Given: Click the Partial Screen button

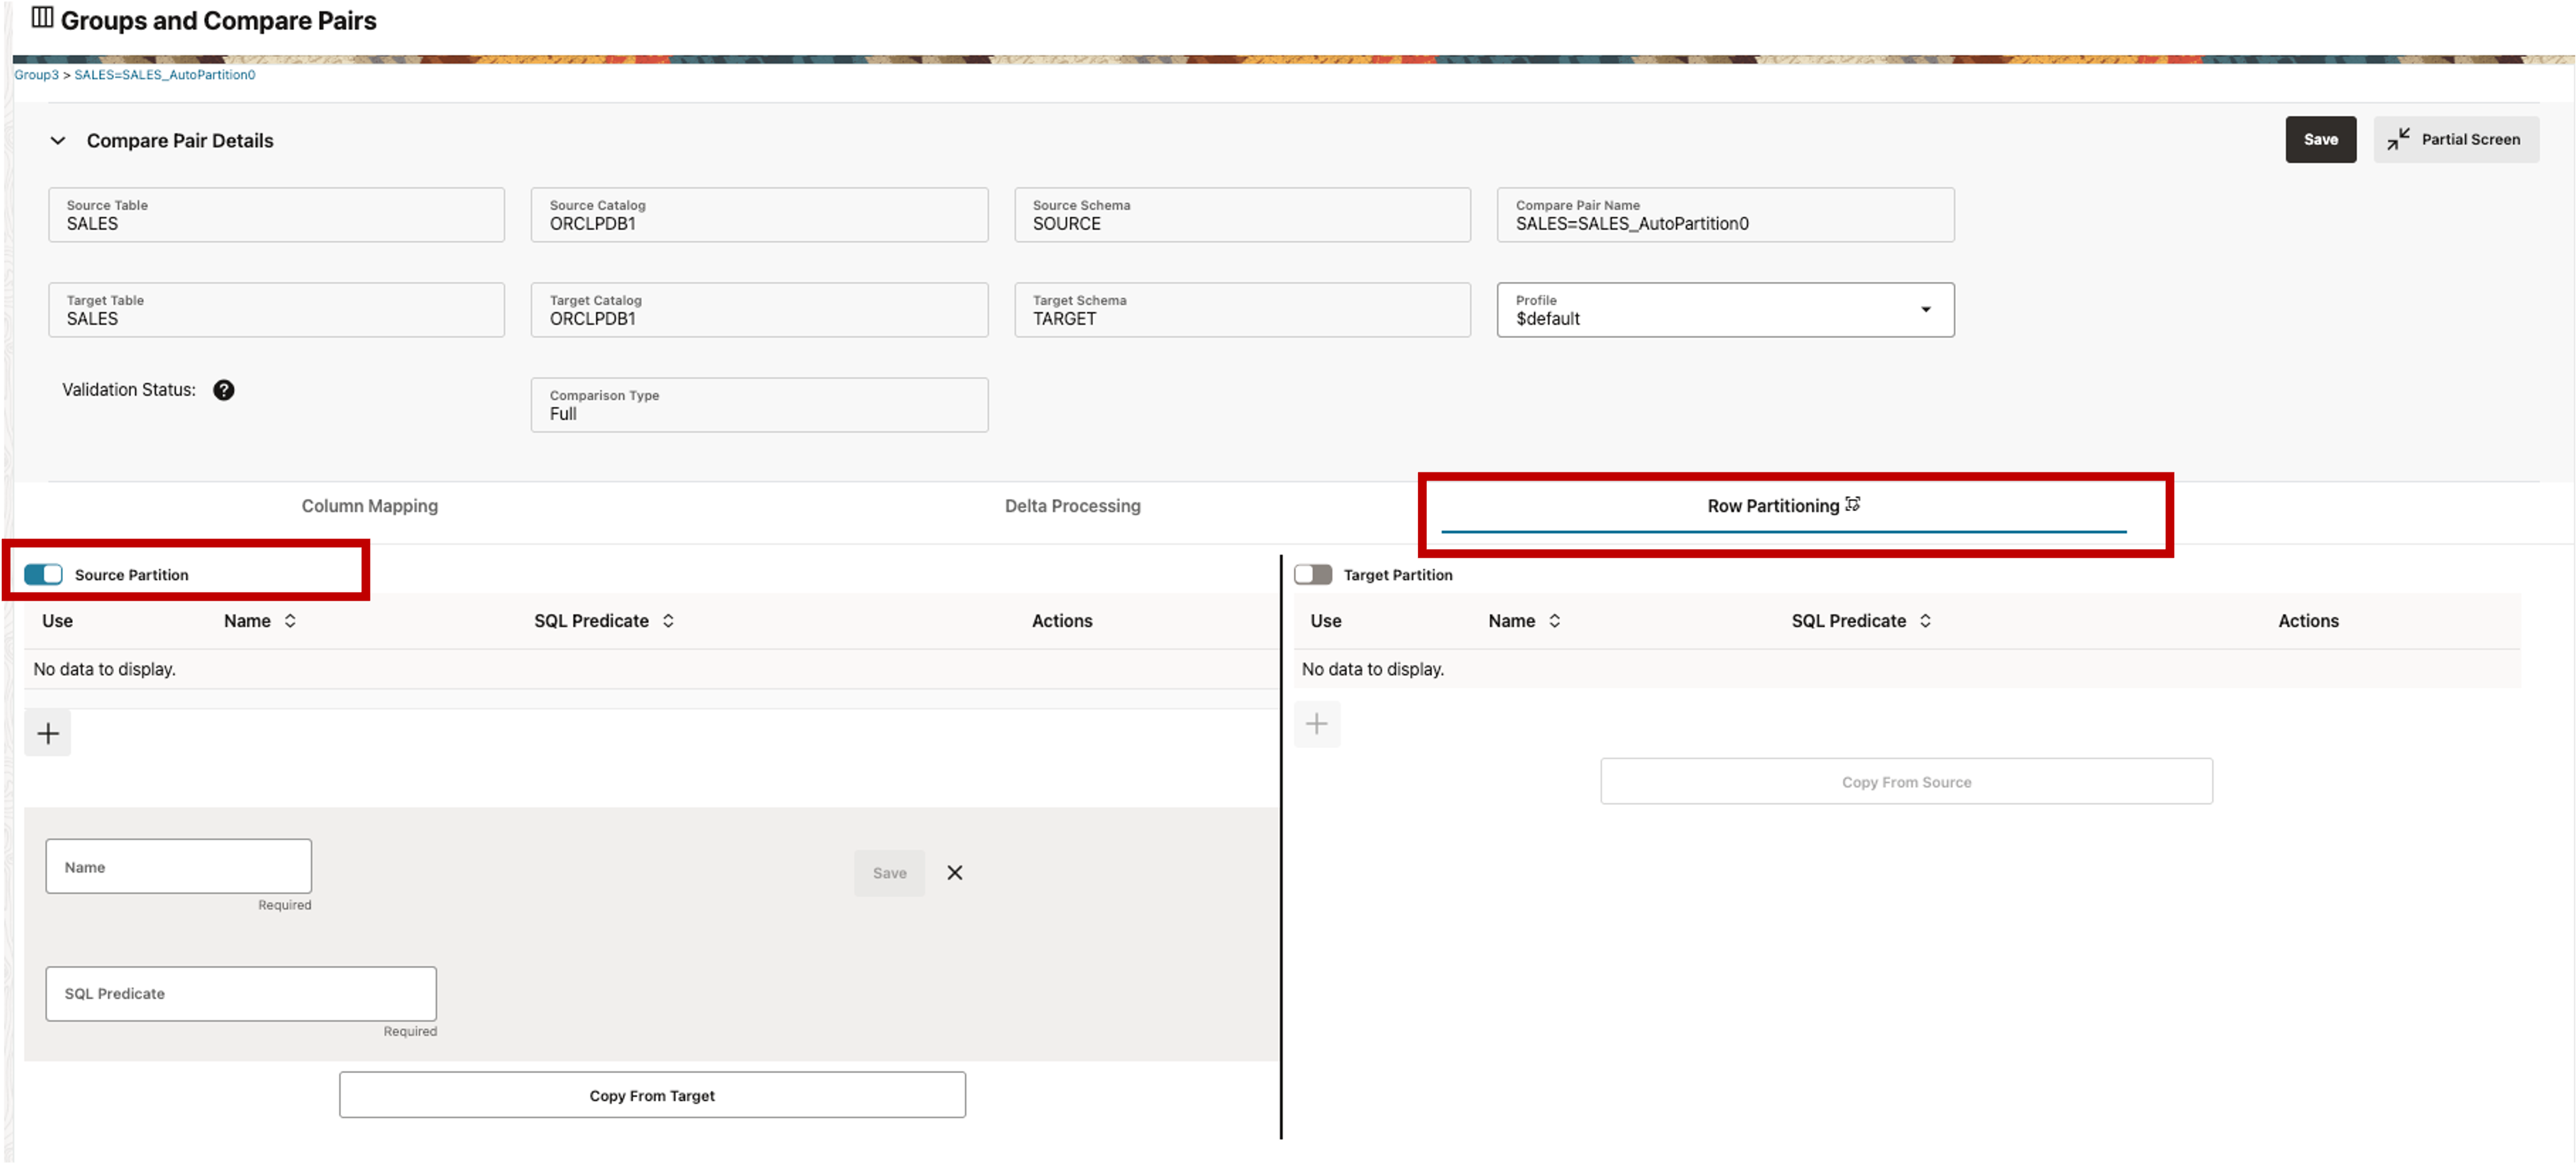Looking at the screenshot, I should 2456,139.
